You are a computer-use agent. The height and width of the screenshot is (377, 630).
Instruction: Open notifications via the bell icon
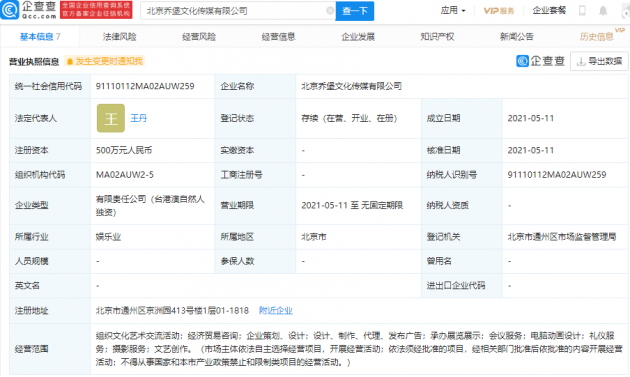click(603, 11)
